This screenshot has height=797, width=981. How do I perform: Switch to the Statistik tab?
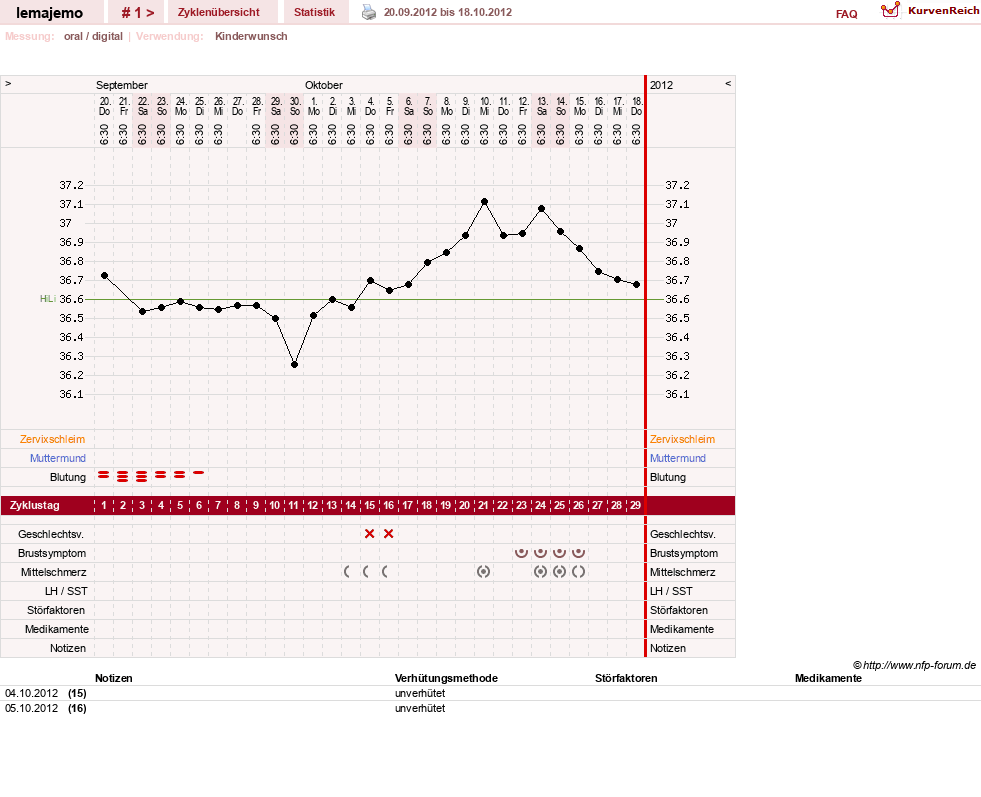click(x=315, y=12)
